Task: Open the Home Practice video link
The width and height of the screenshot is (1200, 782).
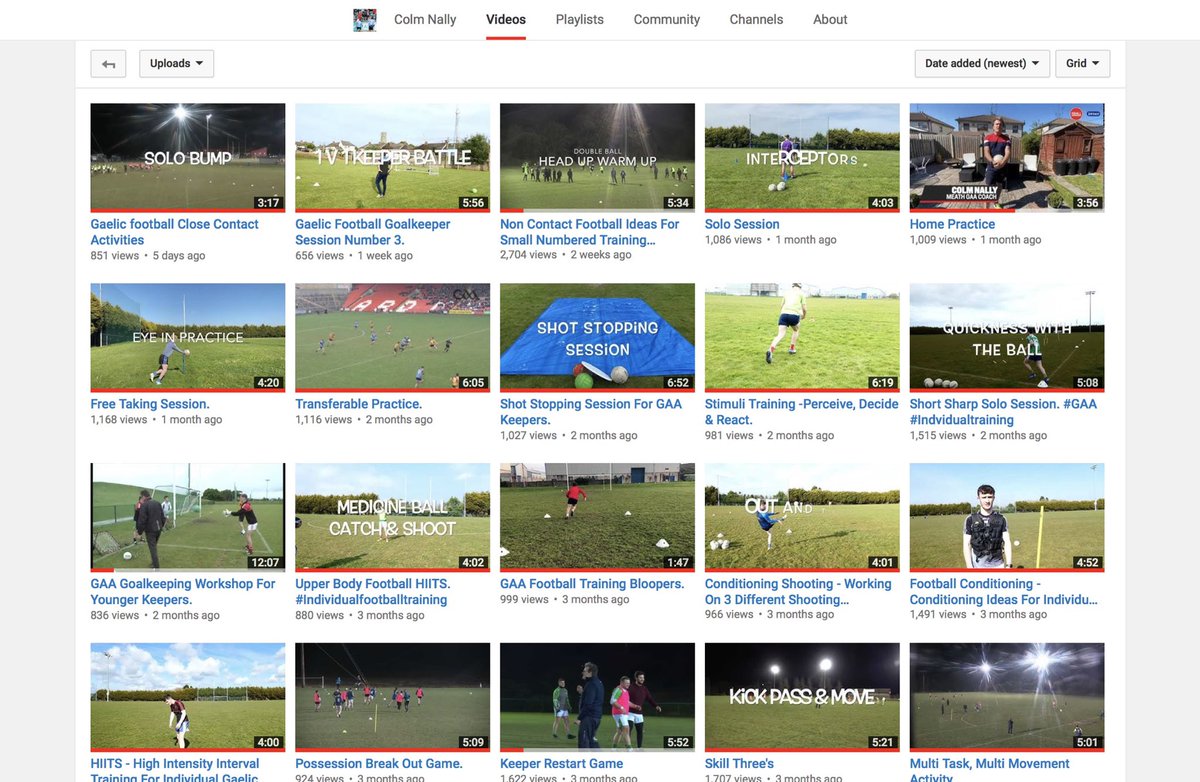Action: (x=952, y=224)
